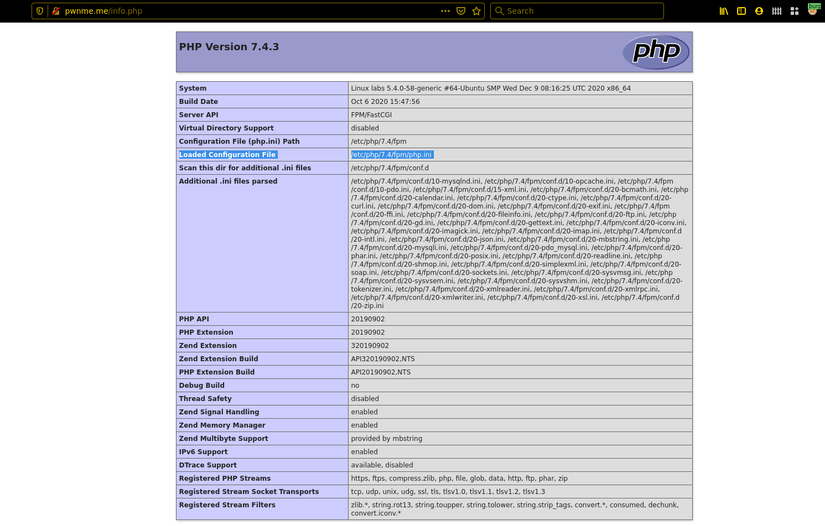The width and height of the screenshot is (825, 526).
Task: Click the four-squares extension icon
Action: click(x=794, y=11)
